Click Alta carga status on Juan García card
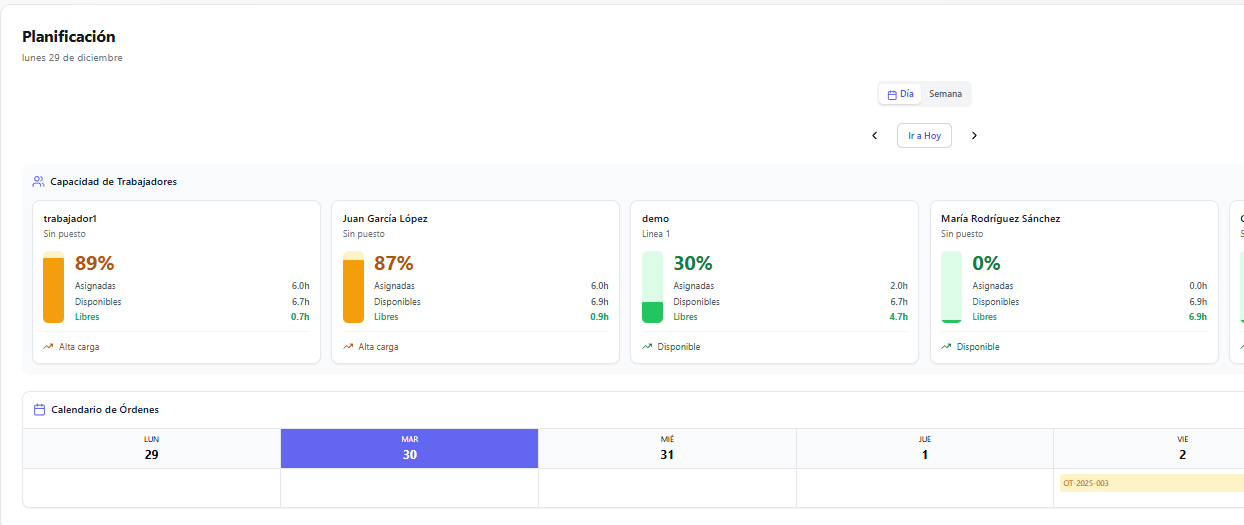This screenshot has width=1244, height=525. pos(379,347)
